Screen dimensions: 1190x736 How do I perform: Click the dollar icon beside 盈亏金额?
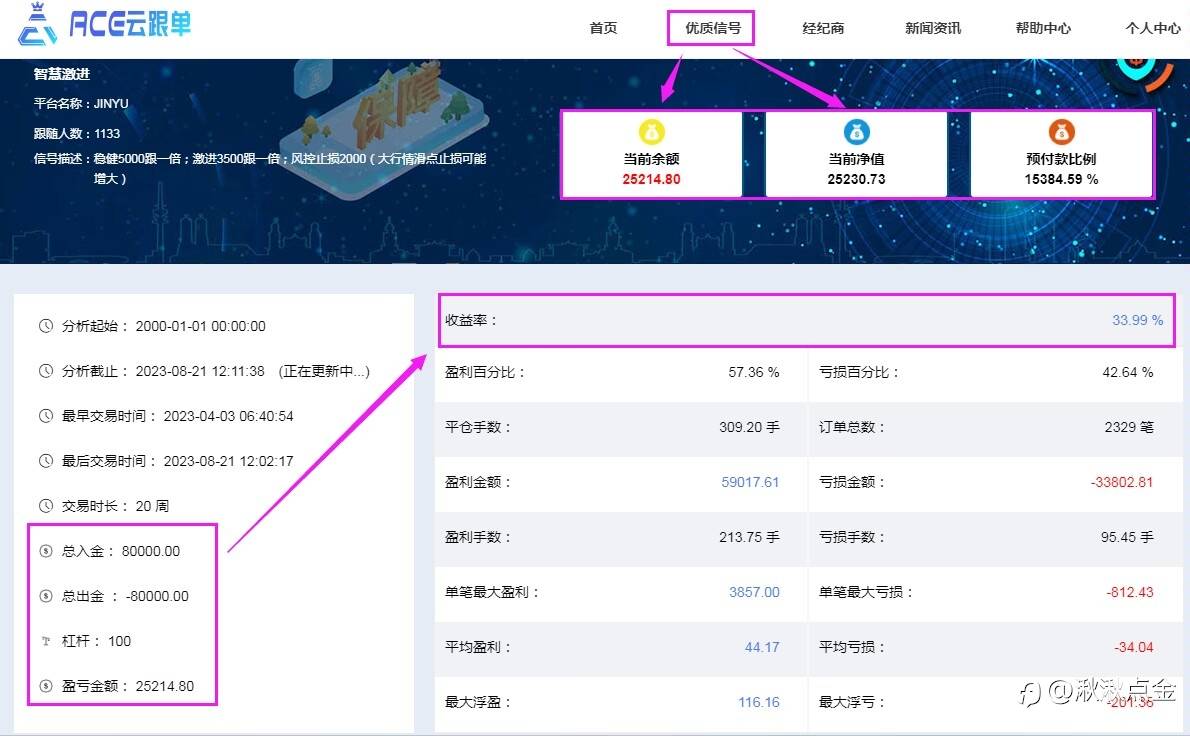46,686
